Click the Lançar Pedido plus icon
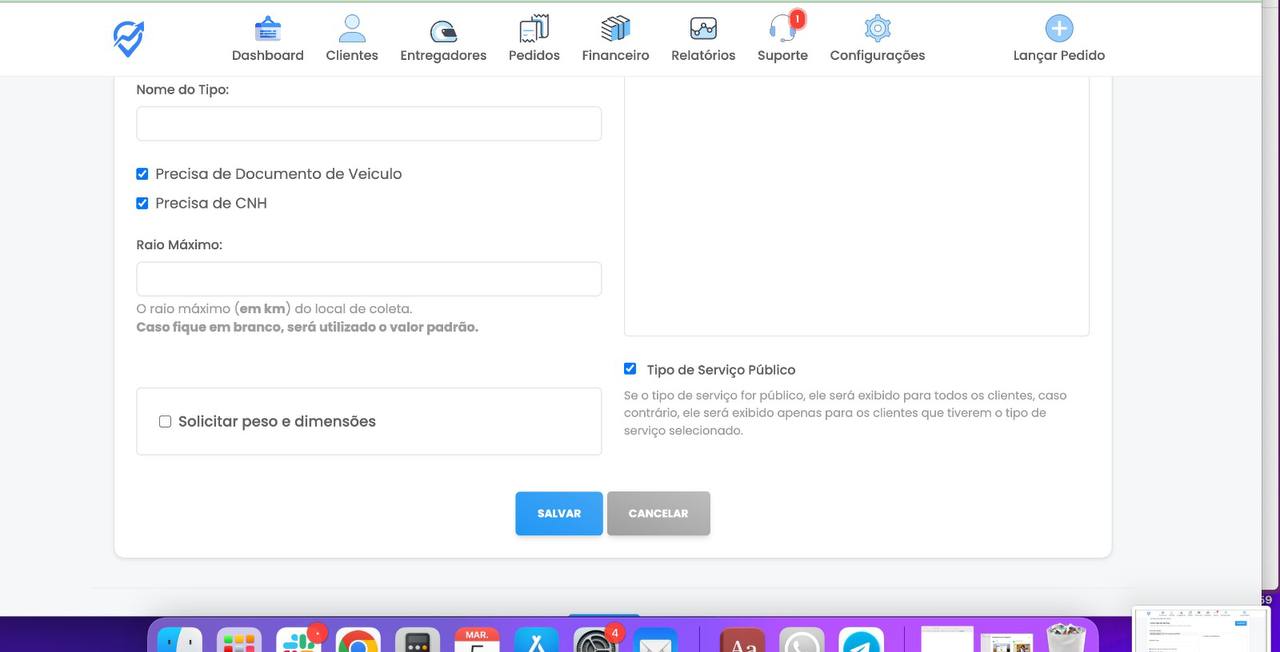 tap(1058, 29)
